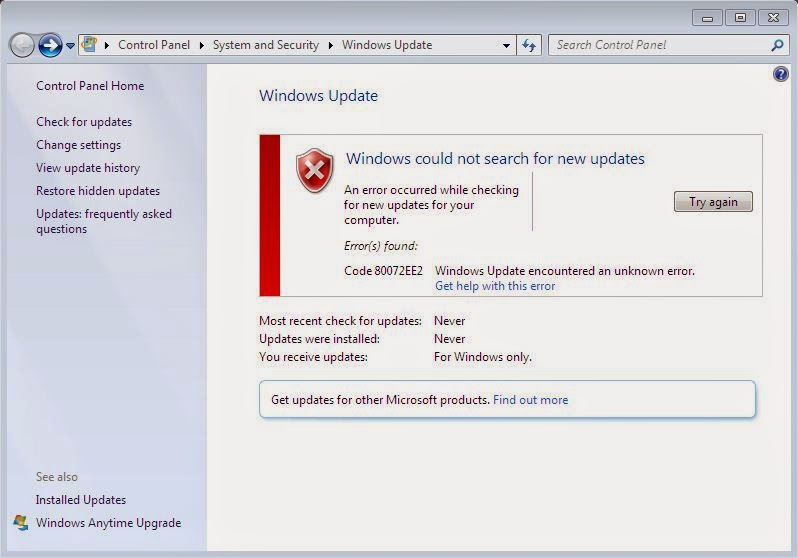
Task: Click the Refresh button in address bar
Action: pyautogui.click(x=529, y=45)
